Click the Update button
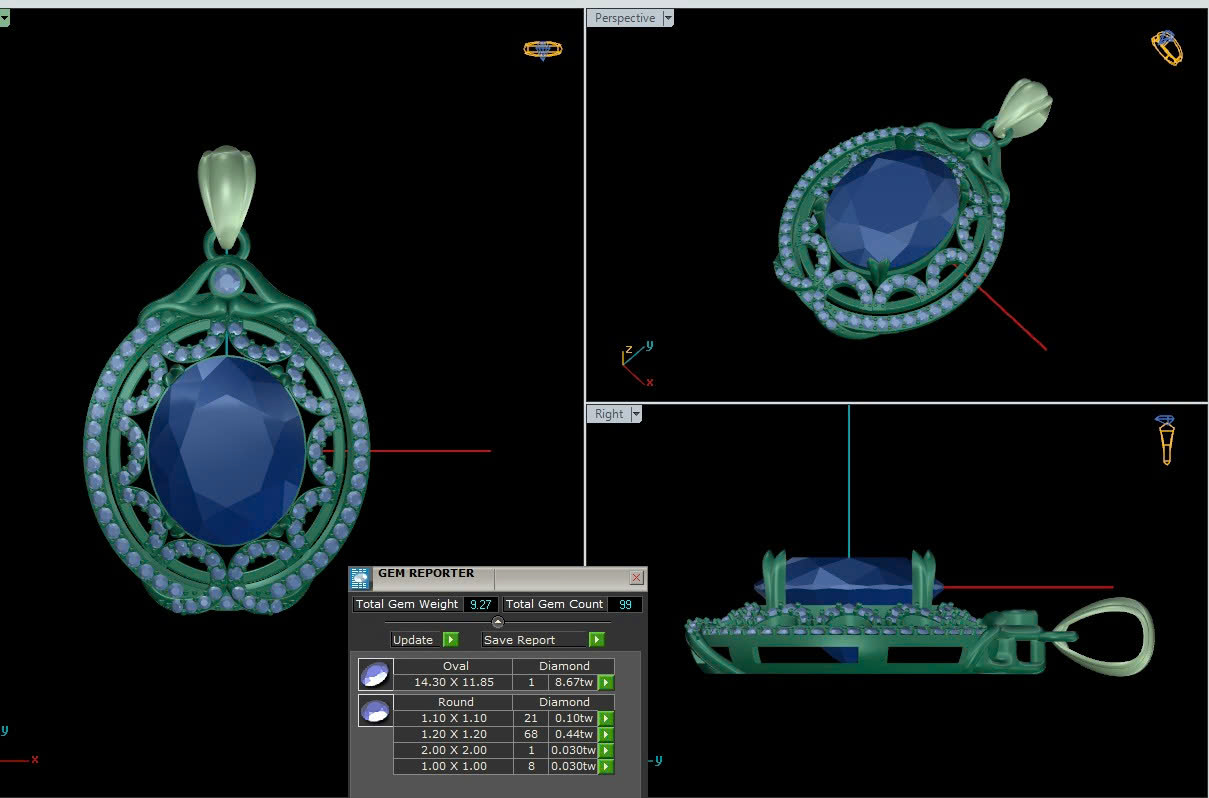This screenshot has height=798, width=1209. tap(413, 640)
